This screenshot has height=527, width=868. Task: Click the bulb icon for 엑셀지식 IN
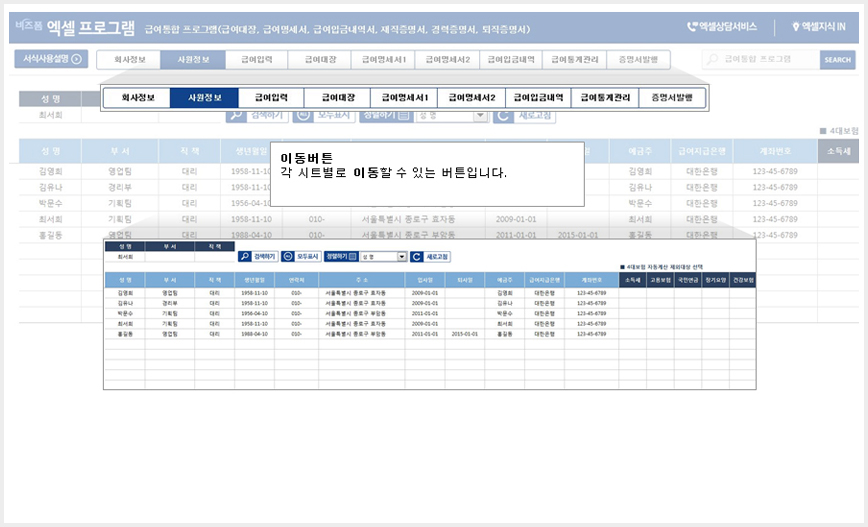795,26
